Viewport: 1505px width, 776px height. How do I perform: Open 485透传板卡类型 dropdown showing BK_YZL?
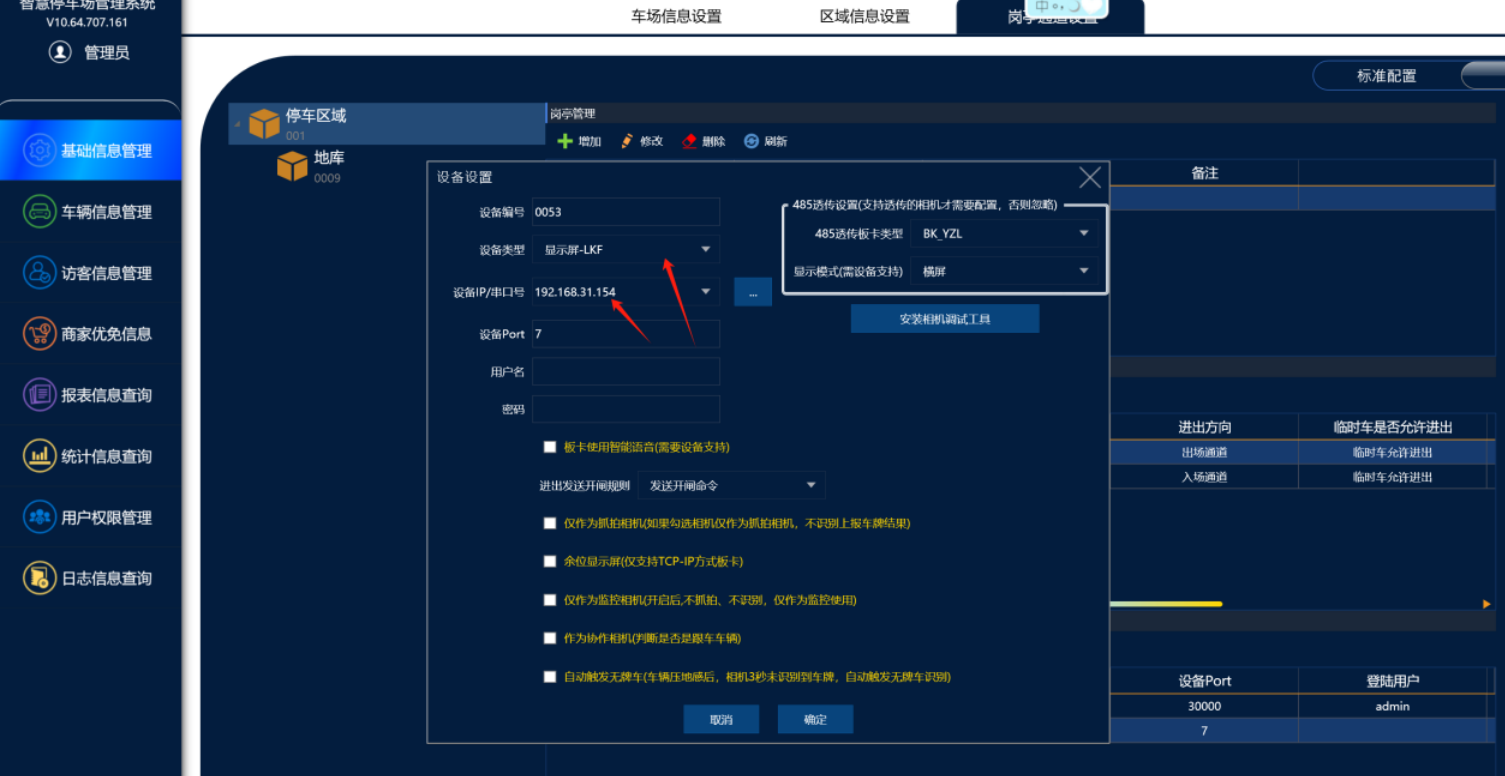tap(1004, 234)
